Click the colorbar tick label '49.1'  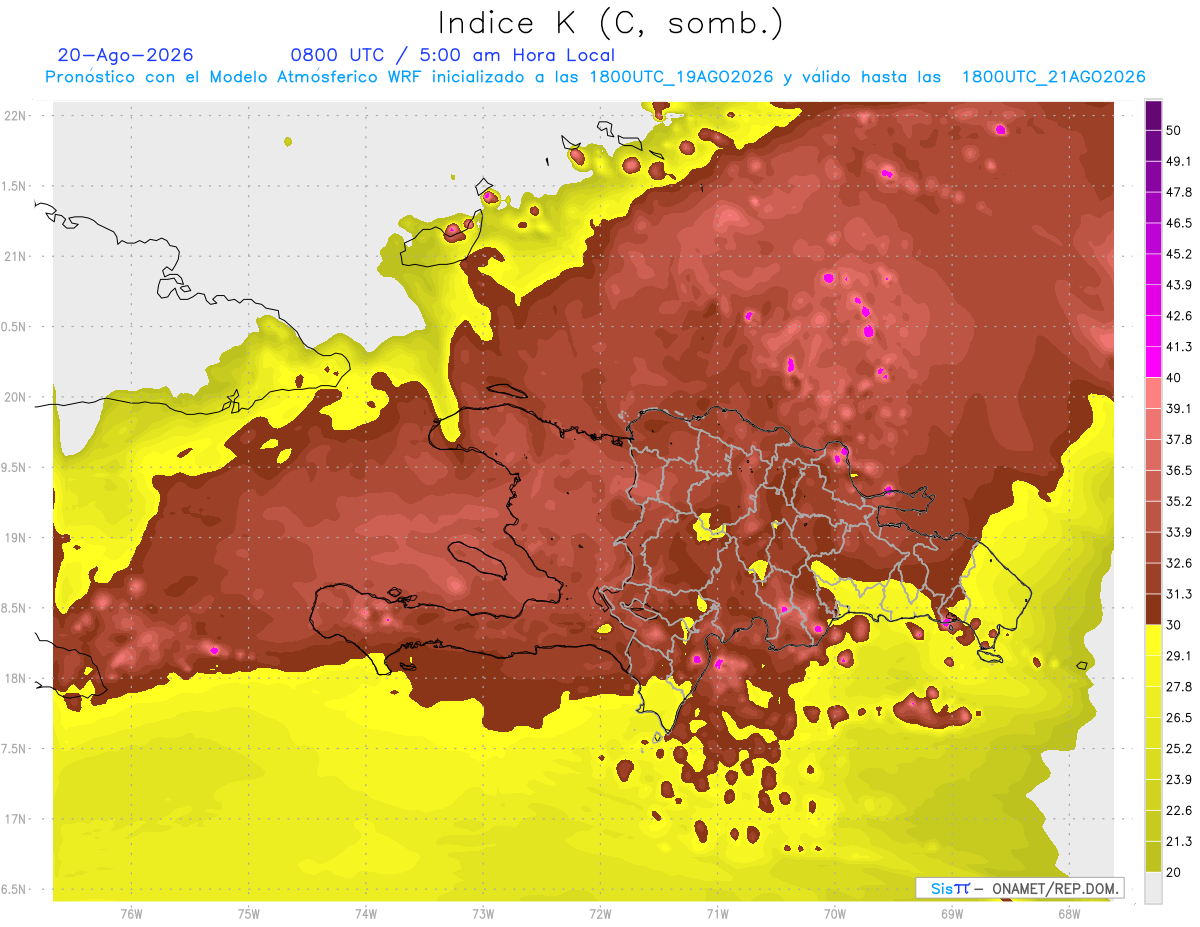coord(1179,162)
